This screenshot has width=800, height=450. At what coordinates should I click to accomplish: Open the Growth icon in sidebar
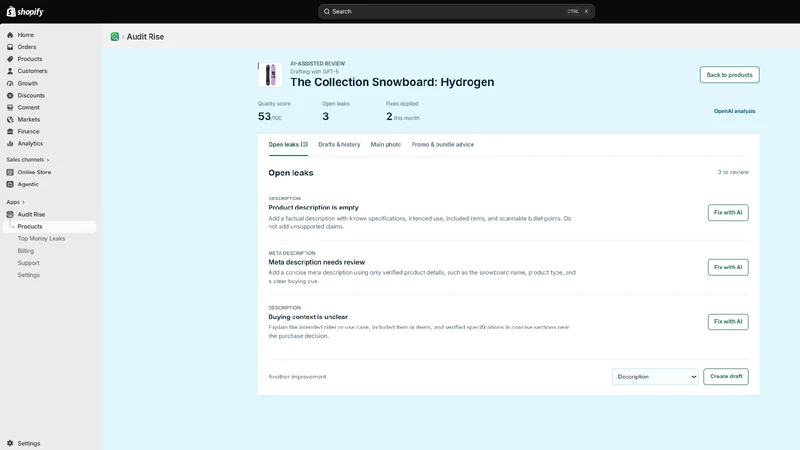tap(10, 83)
